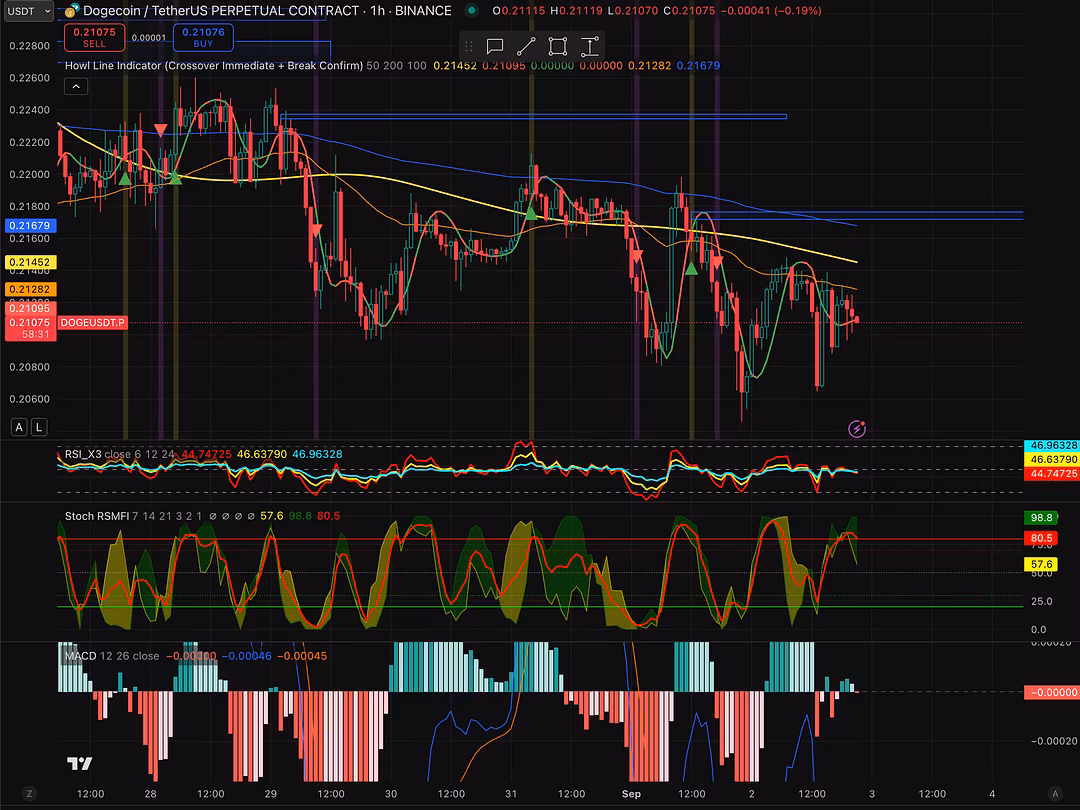The height and width of the screenshot is (810, 1080).
Task: Click the yellow 0.21452 price label on the scale
Action: tap(29, 262)
